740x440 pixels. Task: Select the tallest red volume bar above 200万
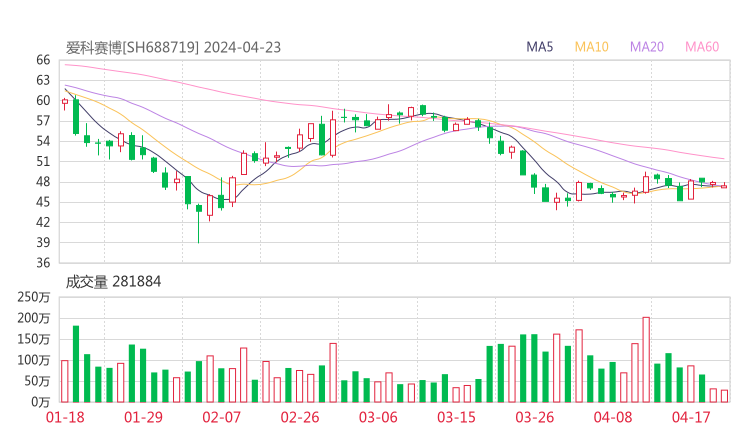pos(646,360)
